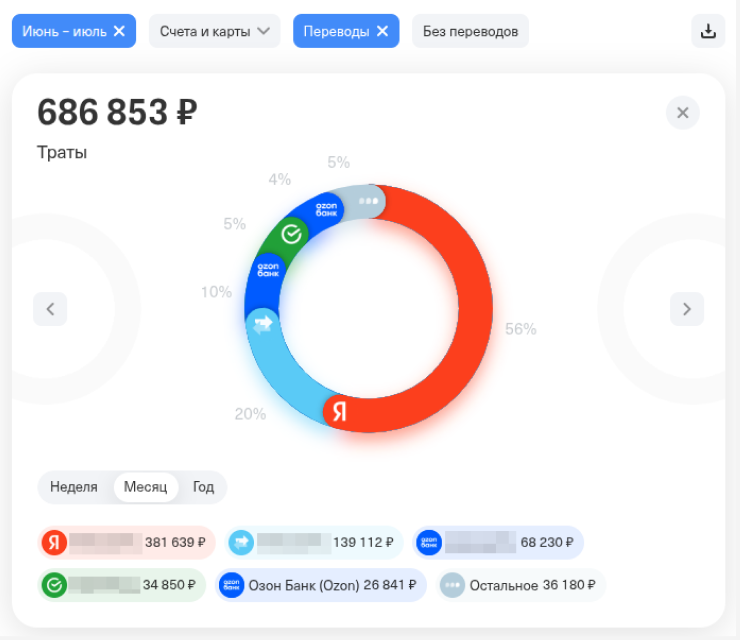Click the red 56% chart segment
Viewport: 740px width, 640px height.
[x=473, y=307]
